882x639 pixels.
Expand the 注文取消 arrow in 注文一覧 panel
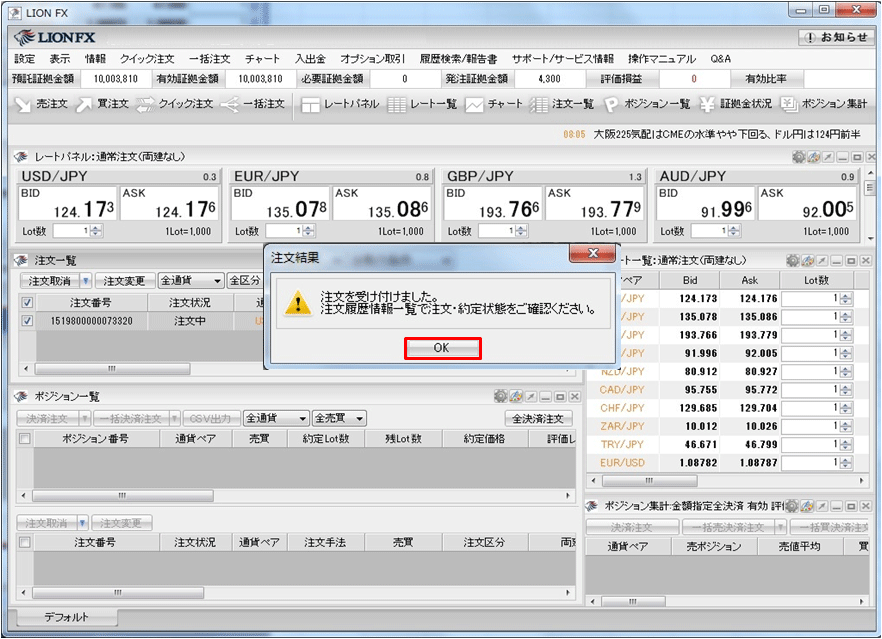point(86,280)
